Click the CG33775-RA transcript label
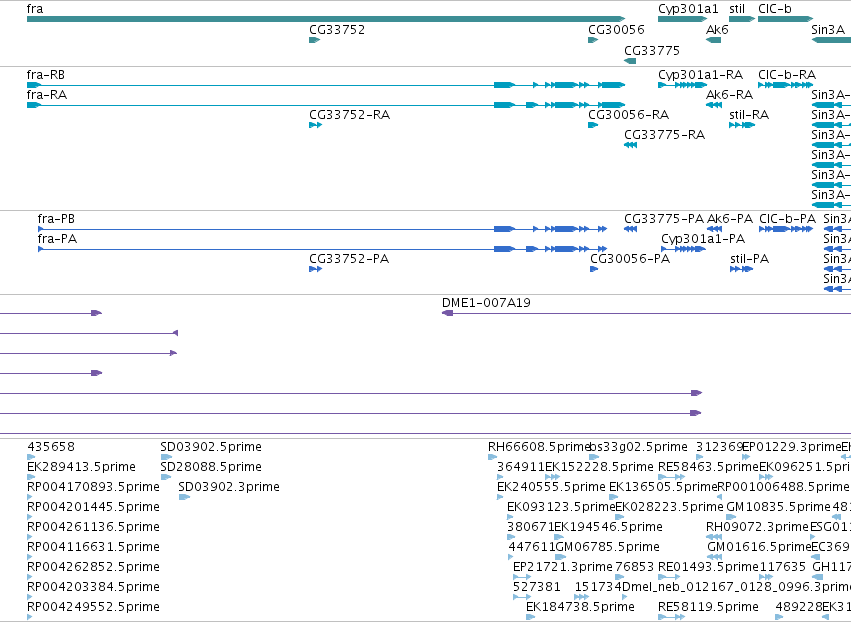851x622 pixels. (664, 135)
